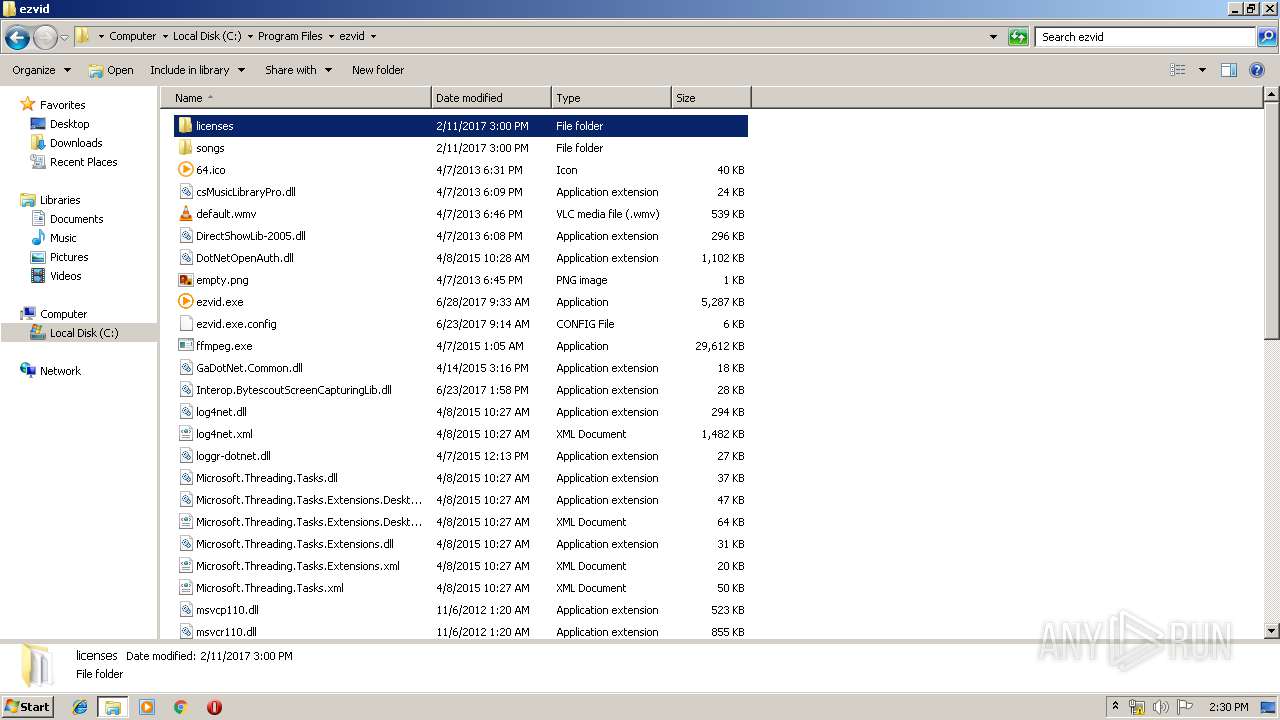The width and height of the screenshot is (1280, 720).
Task: Open Chrome from the taskbar
Action: 180,707
